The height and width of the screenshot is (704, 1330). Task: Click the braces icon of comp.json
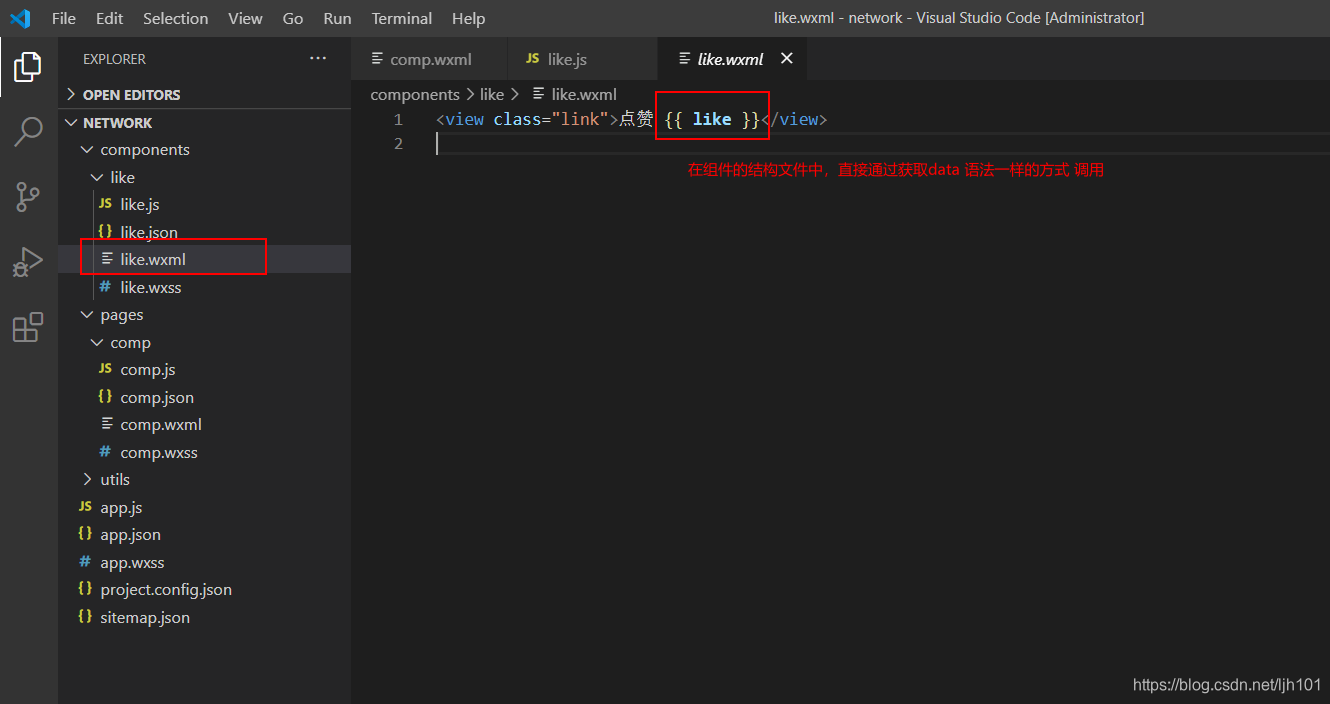point(105,397)
